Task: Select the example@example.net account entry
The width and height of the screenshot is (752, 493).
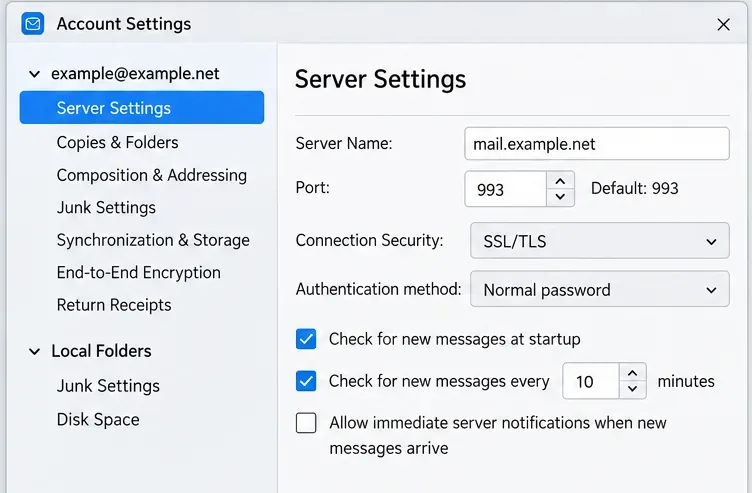Action: coord(135,73)
